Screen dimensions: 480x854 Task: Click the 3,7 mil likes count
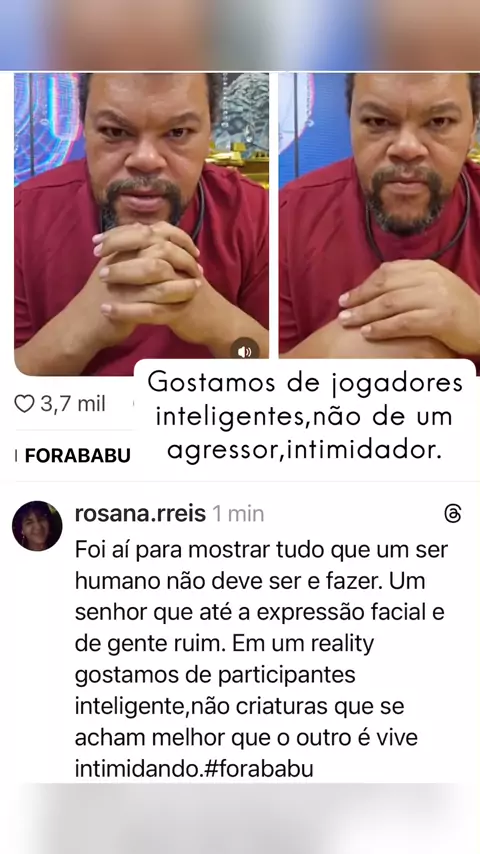pyautogui.click(x=72, y=404)
